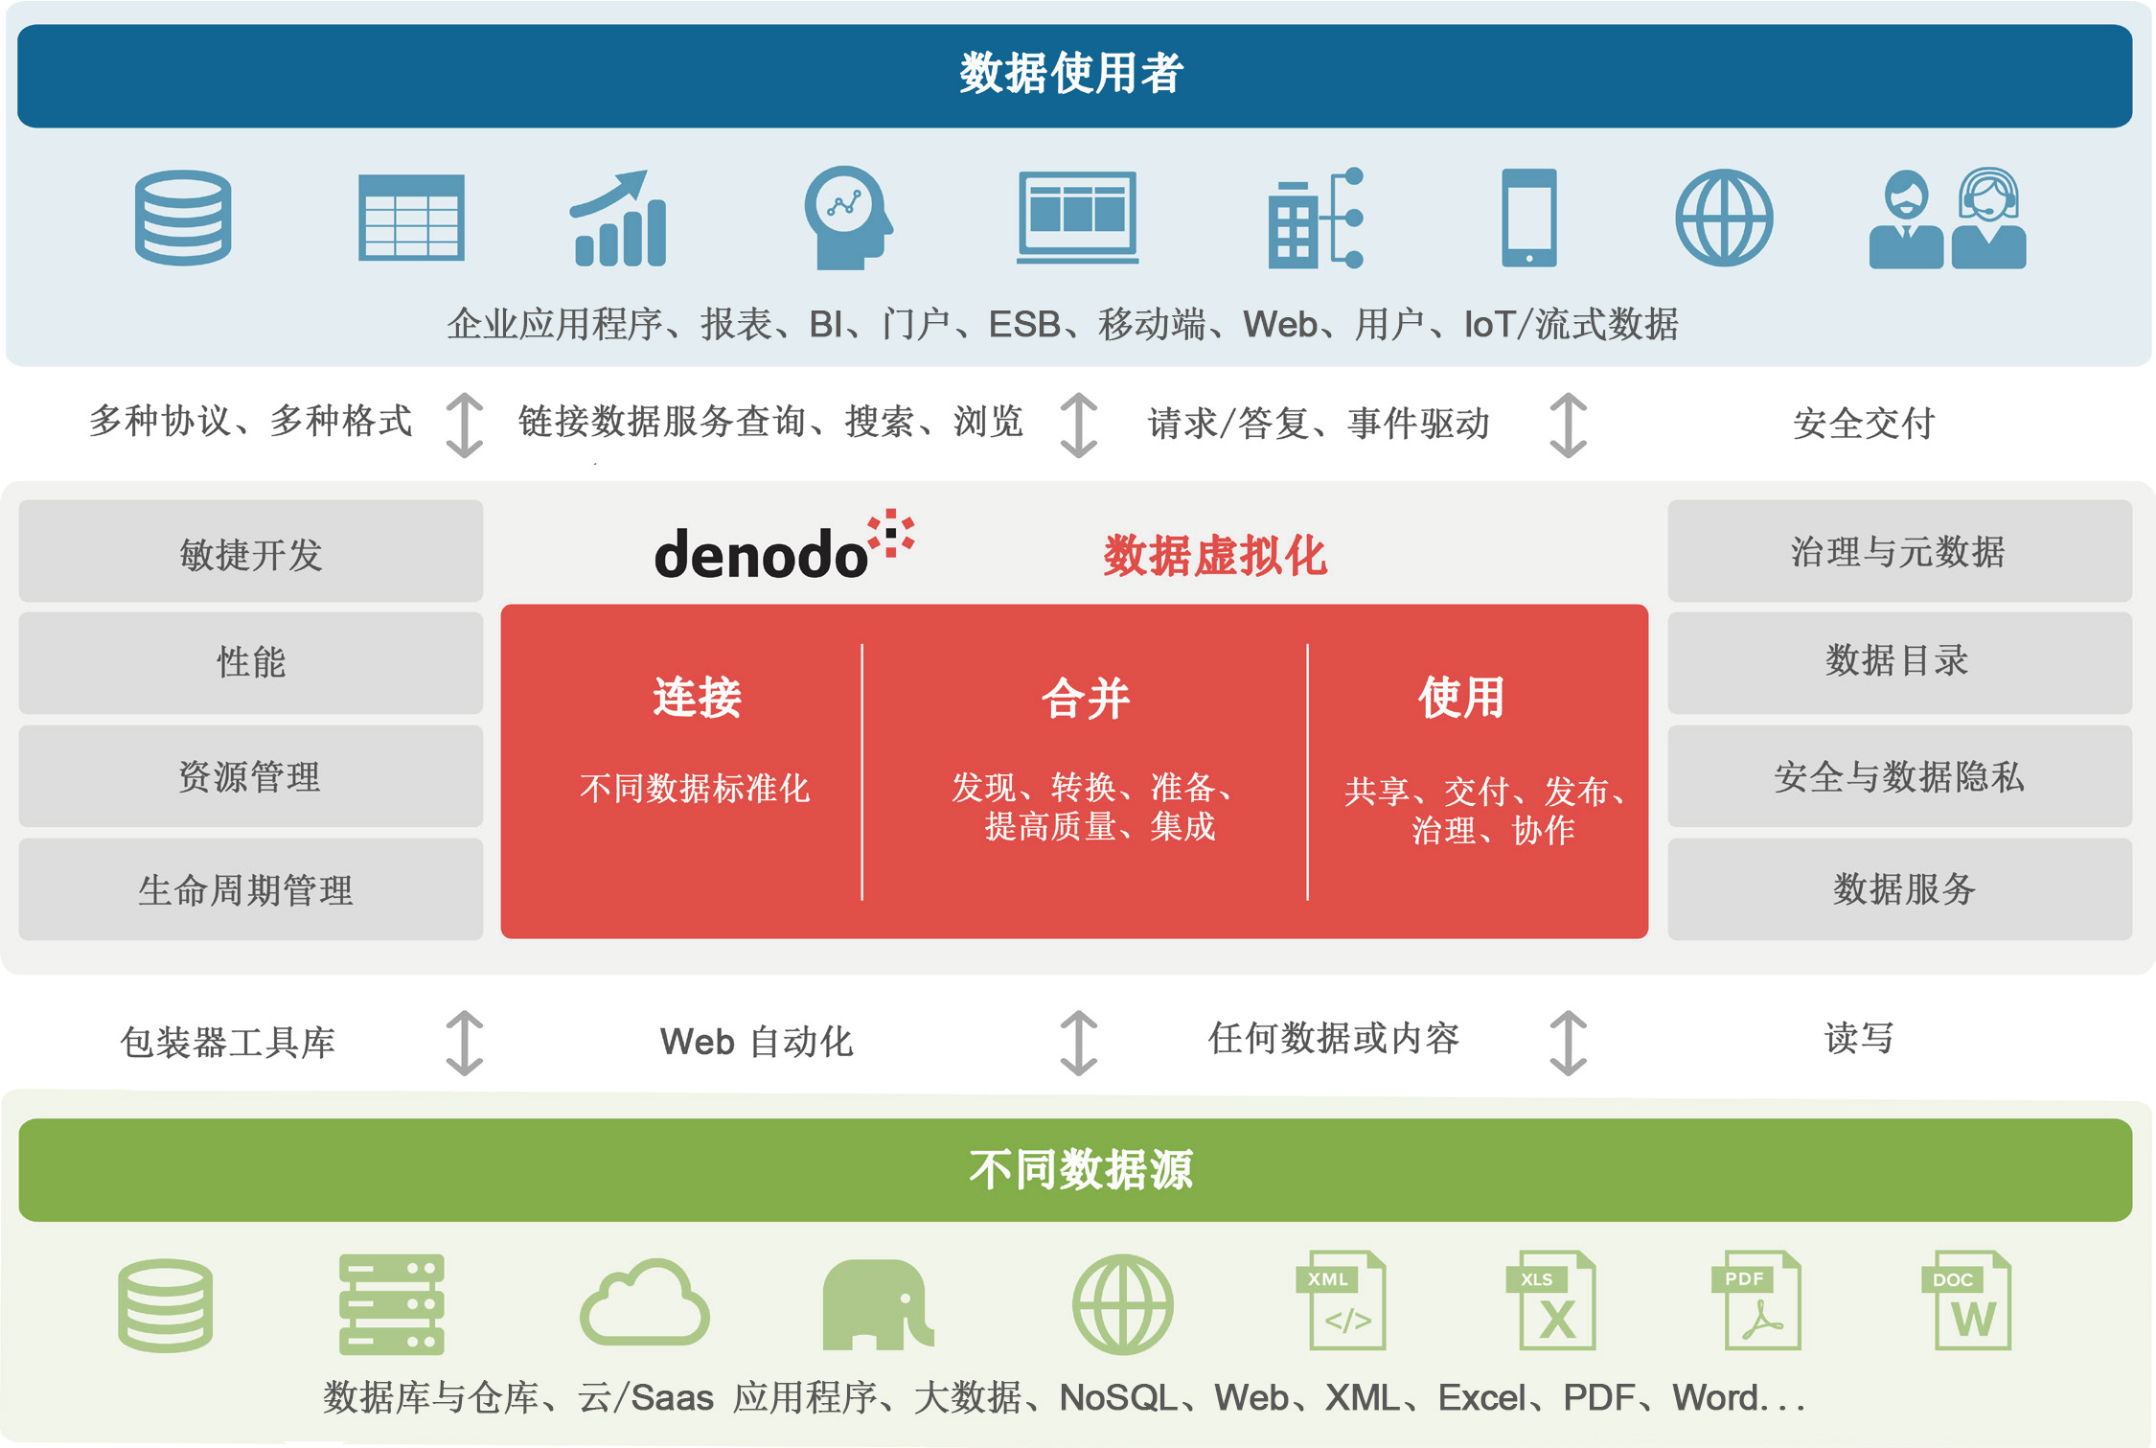This screenshot has width=2156, height=1448.
Task: Select the 敏捷开发 box
Action: tap(251, 552)
